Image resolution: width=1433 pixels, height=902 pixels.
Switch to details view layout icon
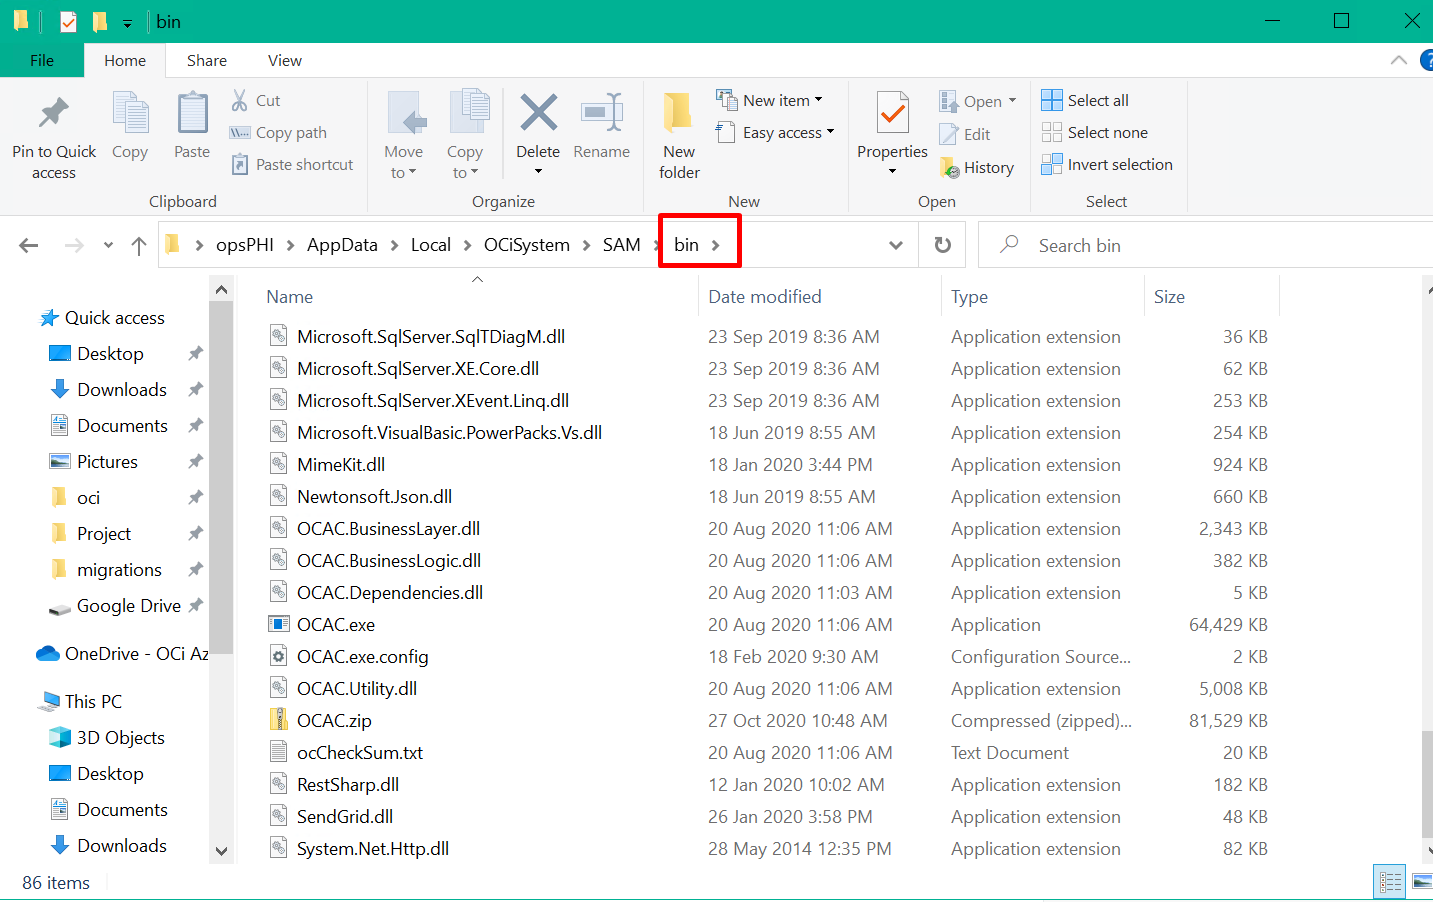coord(1390,882)
